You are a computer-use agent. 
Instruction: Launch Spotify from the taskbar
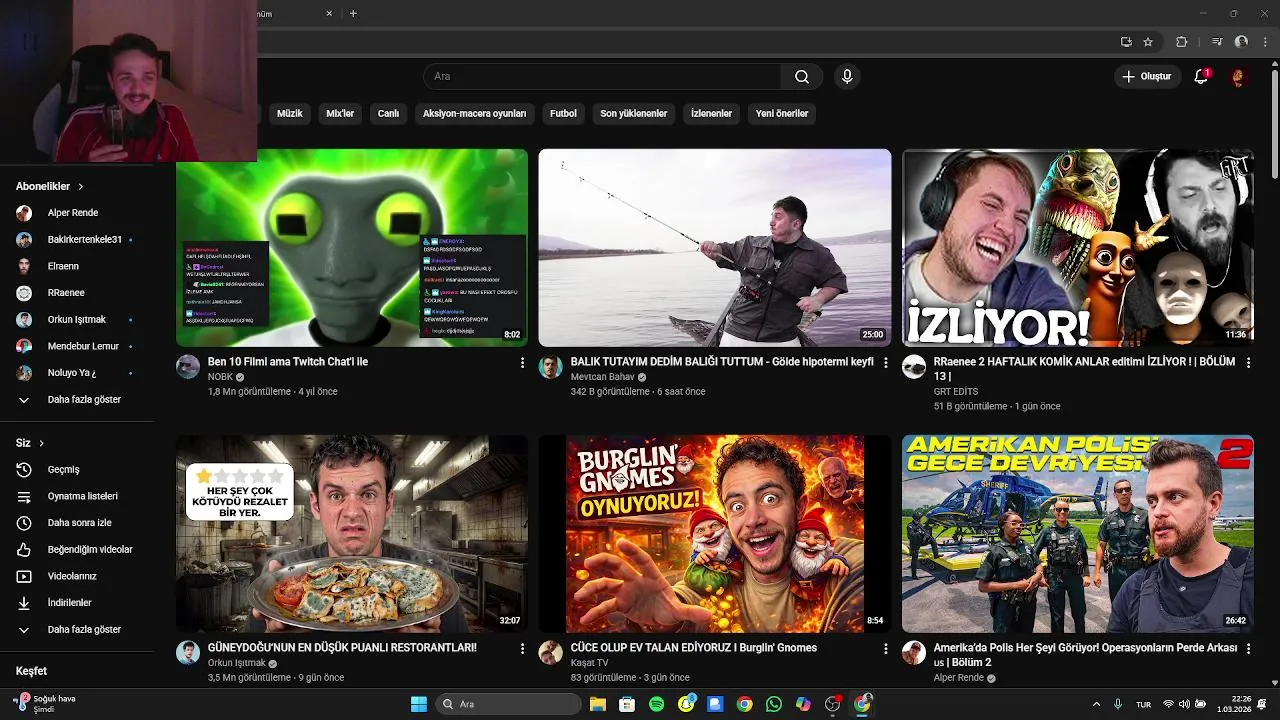[656, 704]
